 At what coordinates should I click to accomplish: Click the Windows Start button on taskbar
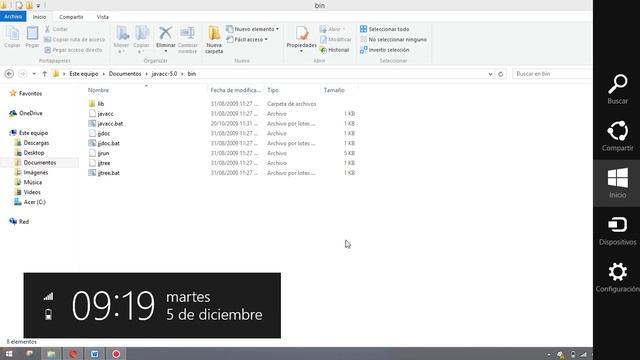pos(9,354)
